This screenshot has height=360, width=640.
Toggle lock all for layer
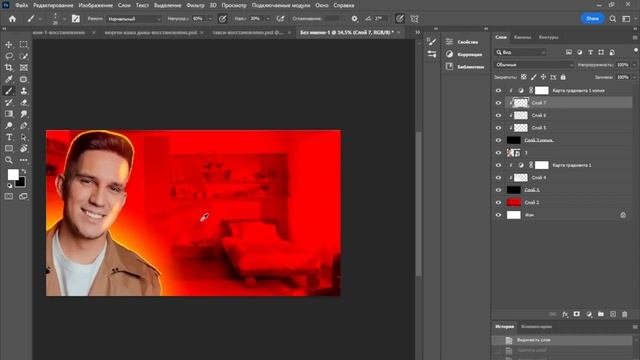click(x=563, y=77)
